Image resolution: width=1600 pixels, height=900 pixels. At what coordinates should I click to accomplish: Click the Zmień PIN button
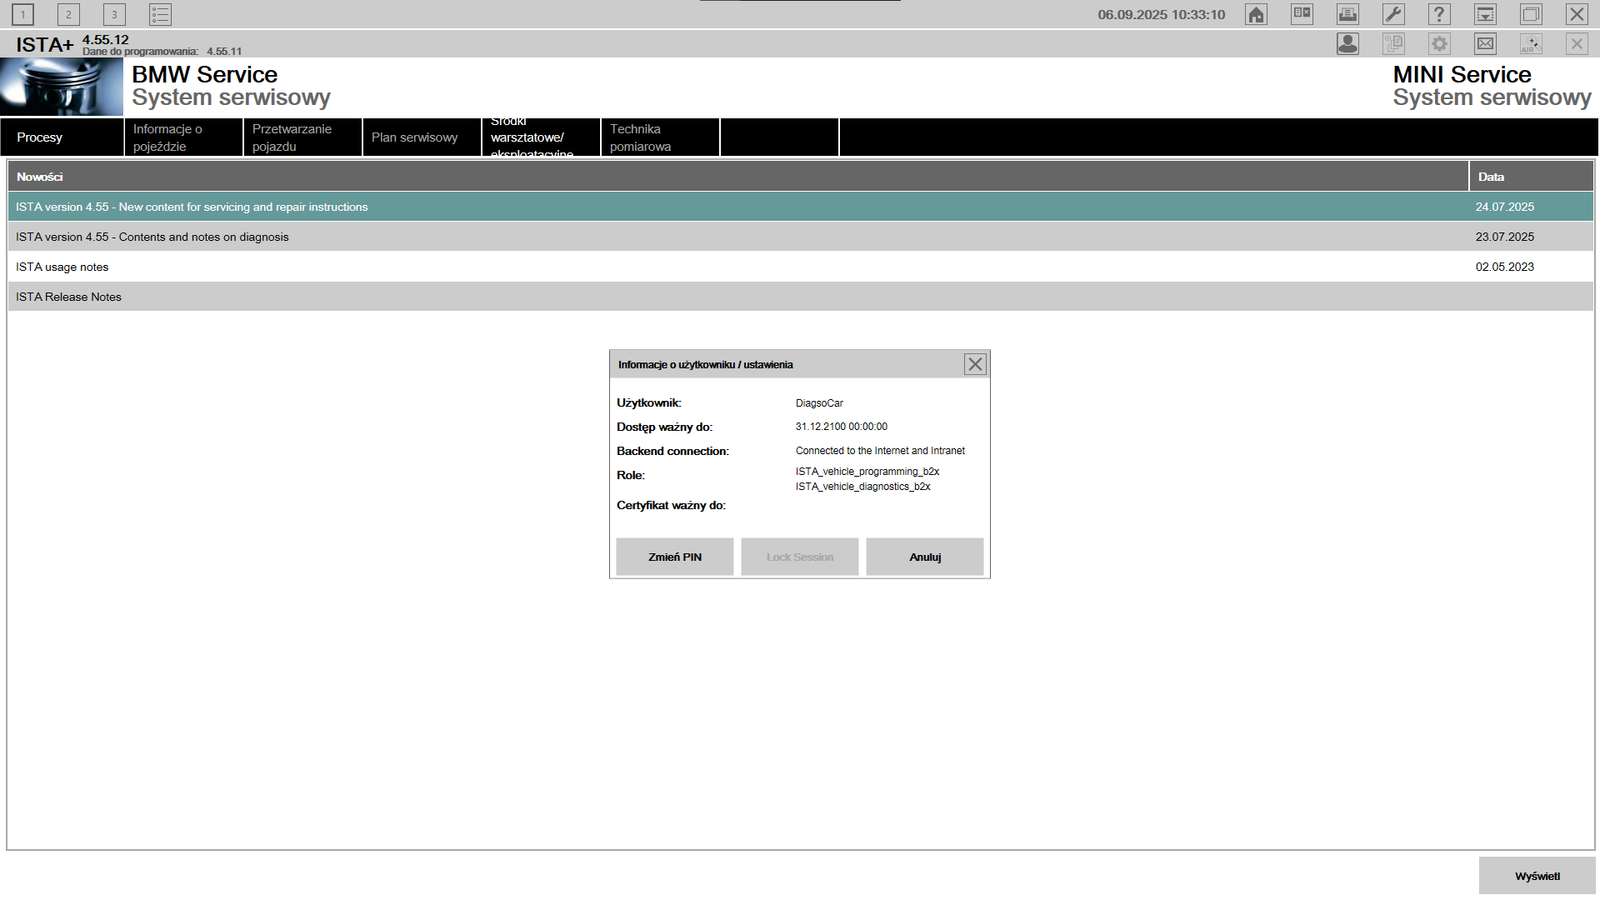pyautogui.click(x=675, y=557)
